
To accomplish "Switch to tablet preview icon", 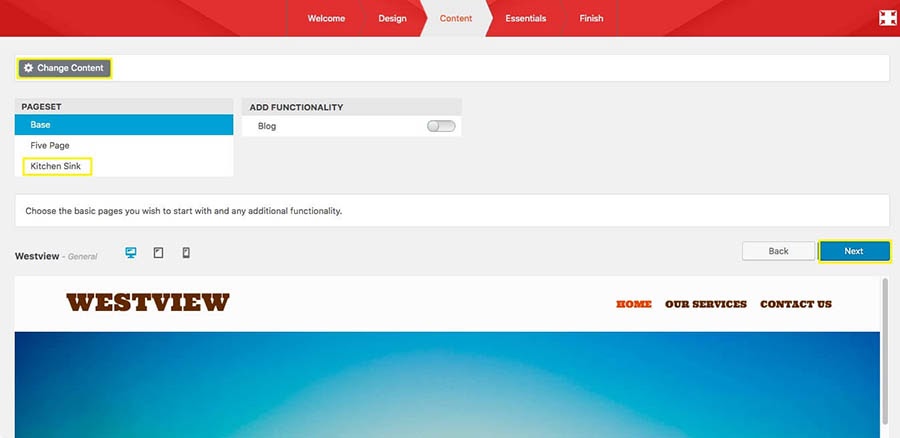I will tap(158, 253).
